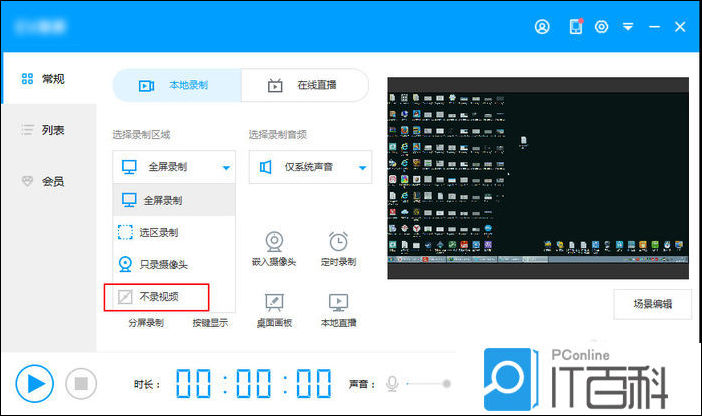Click 分屏录制 label
Screen dimensions: 702x416
146,323
